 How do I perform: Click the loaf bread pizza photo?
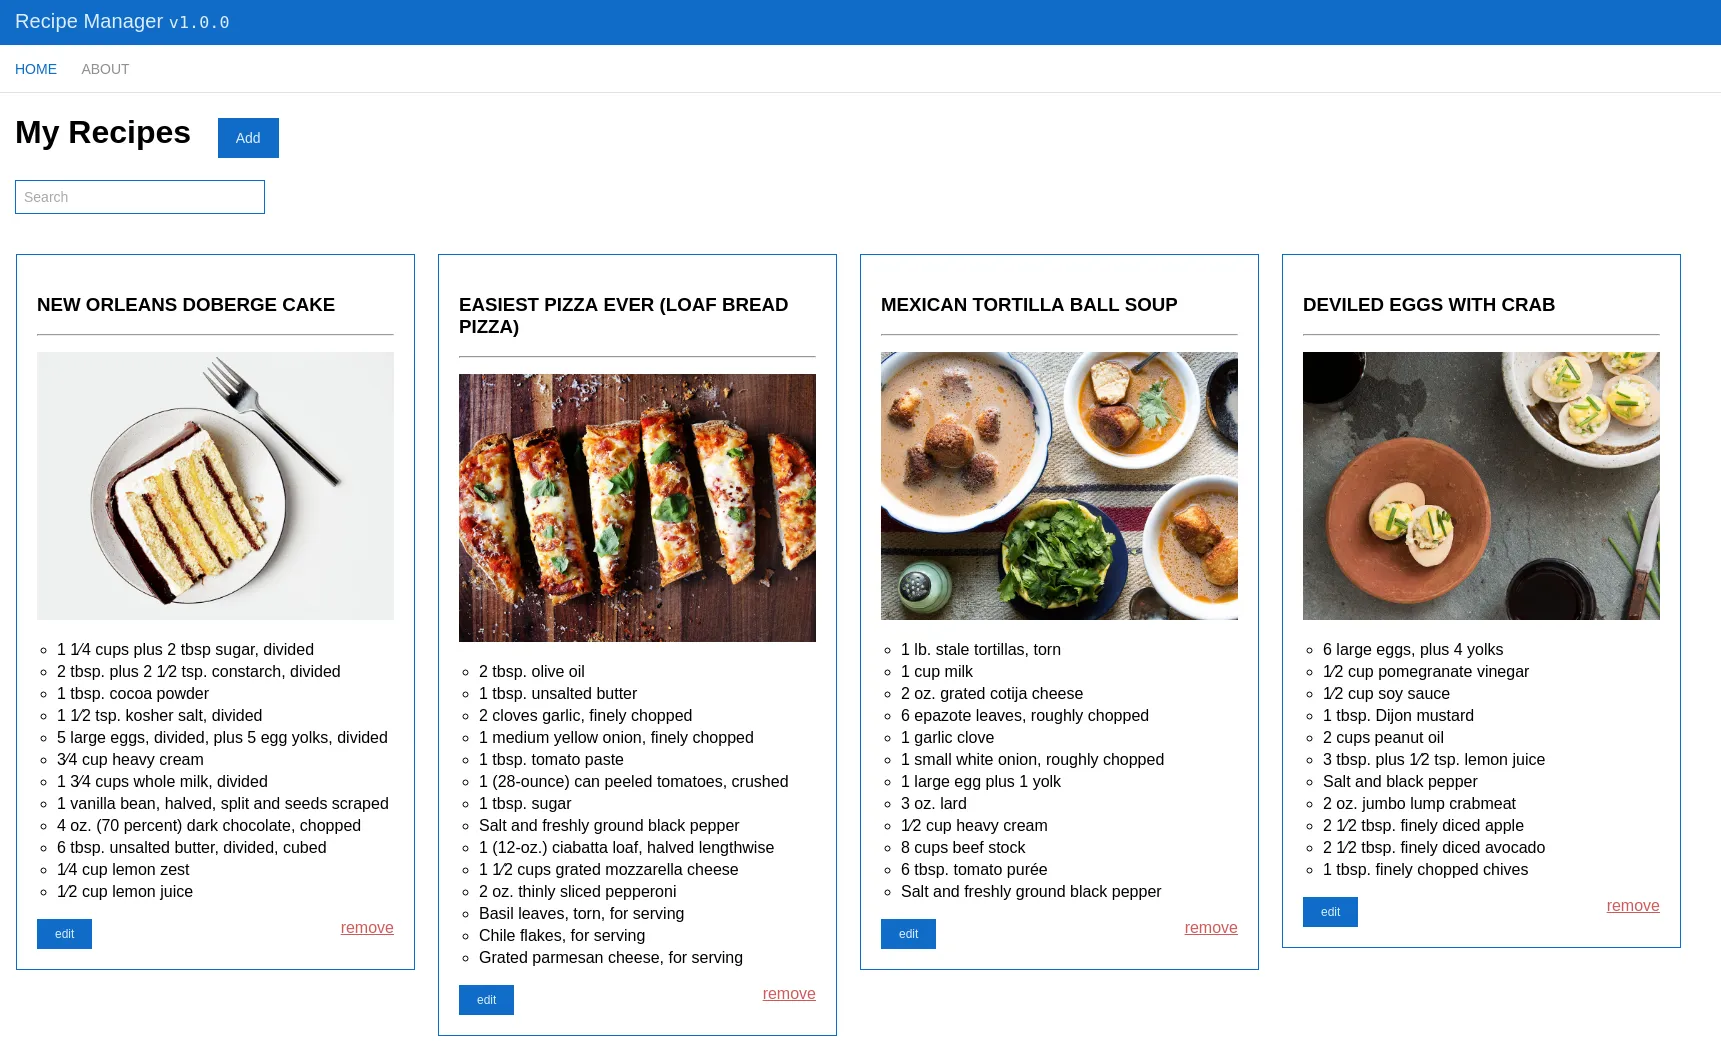(637, 508)
